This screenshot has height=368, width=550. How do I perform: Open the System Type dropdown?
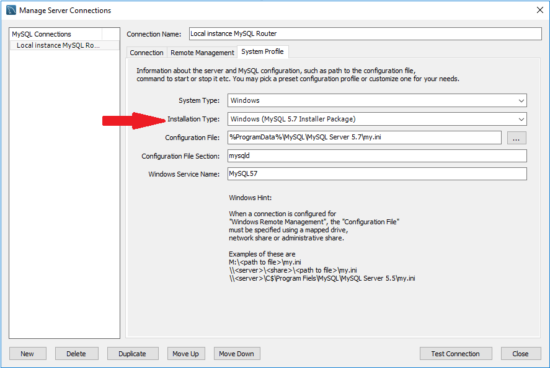[377, 100]
